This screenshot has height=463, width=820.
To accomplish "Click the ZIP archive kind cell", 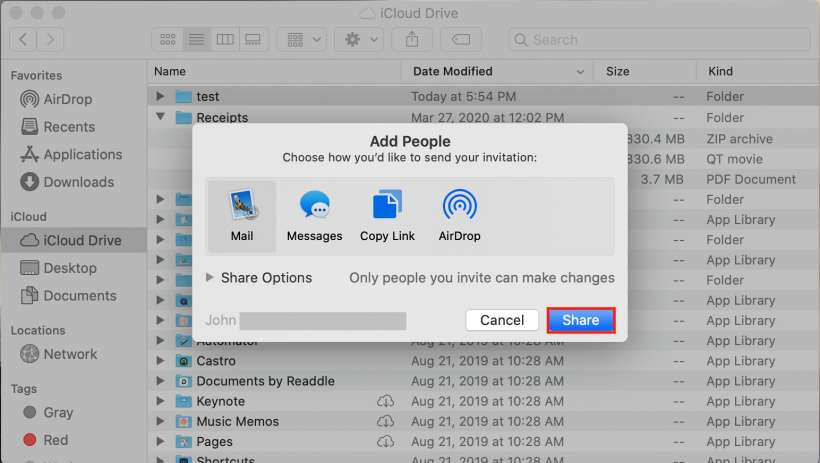I will point(739,139).
